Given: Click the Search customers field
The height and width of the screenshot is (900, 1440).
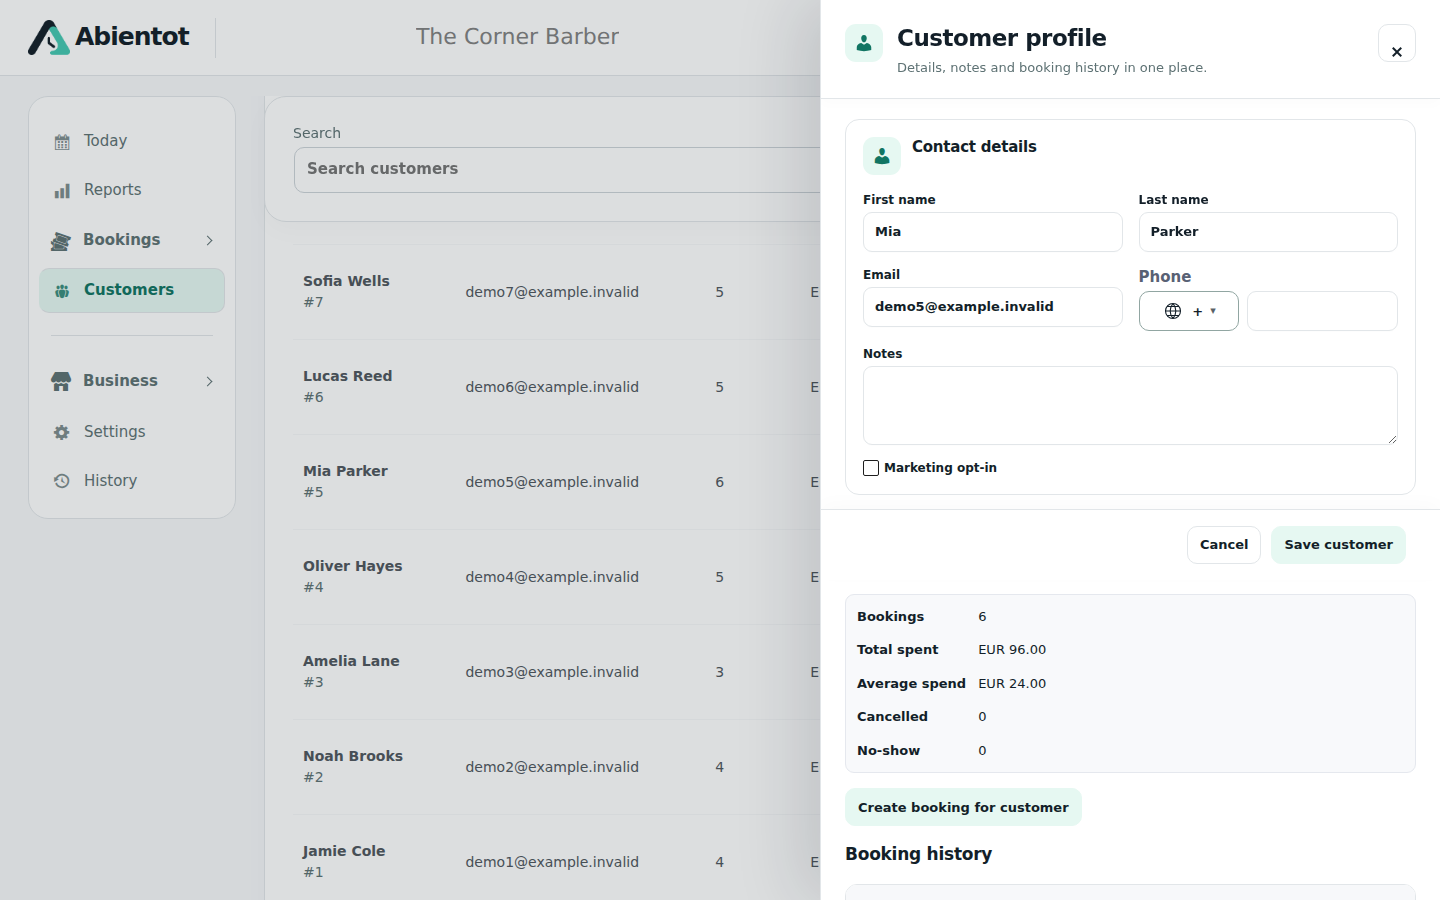Looking at the screenshot, I should [557, 170].
